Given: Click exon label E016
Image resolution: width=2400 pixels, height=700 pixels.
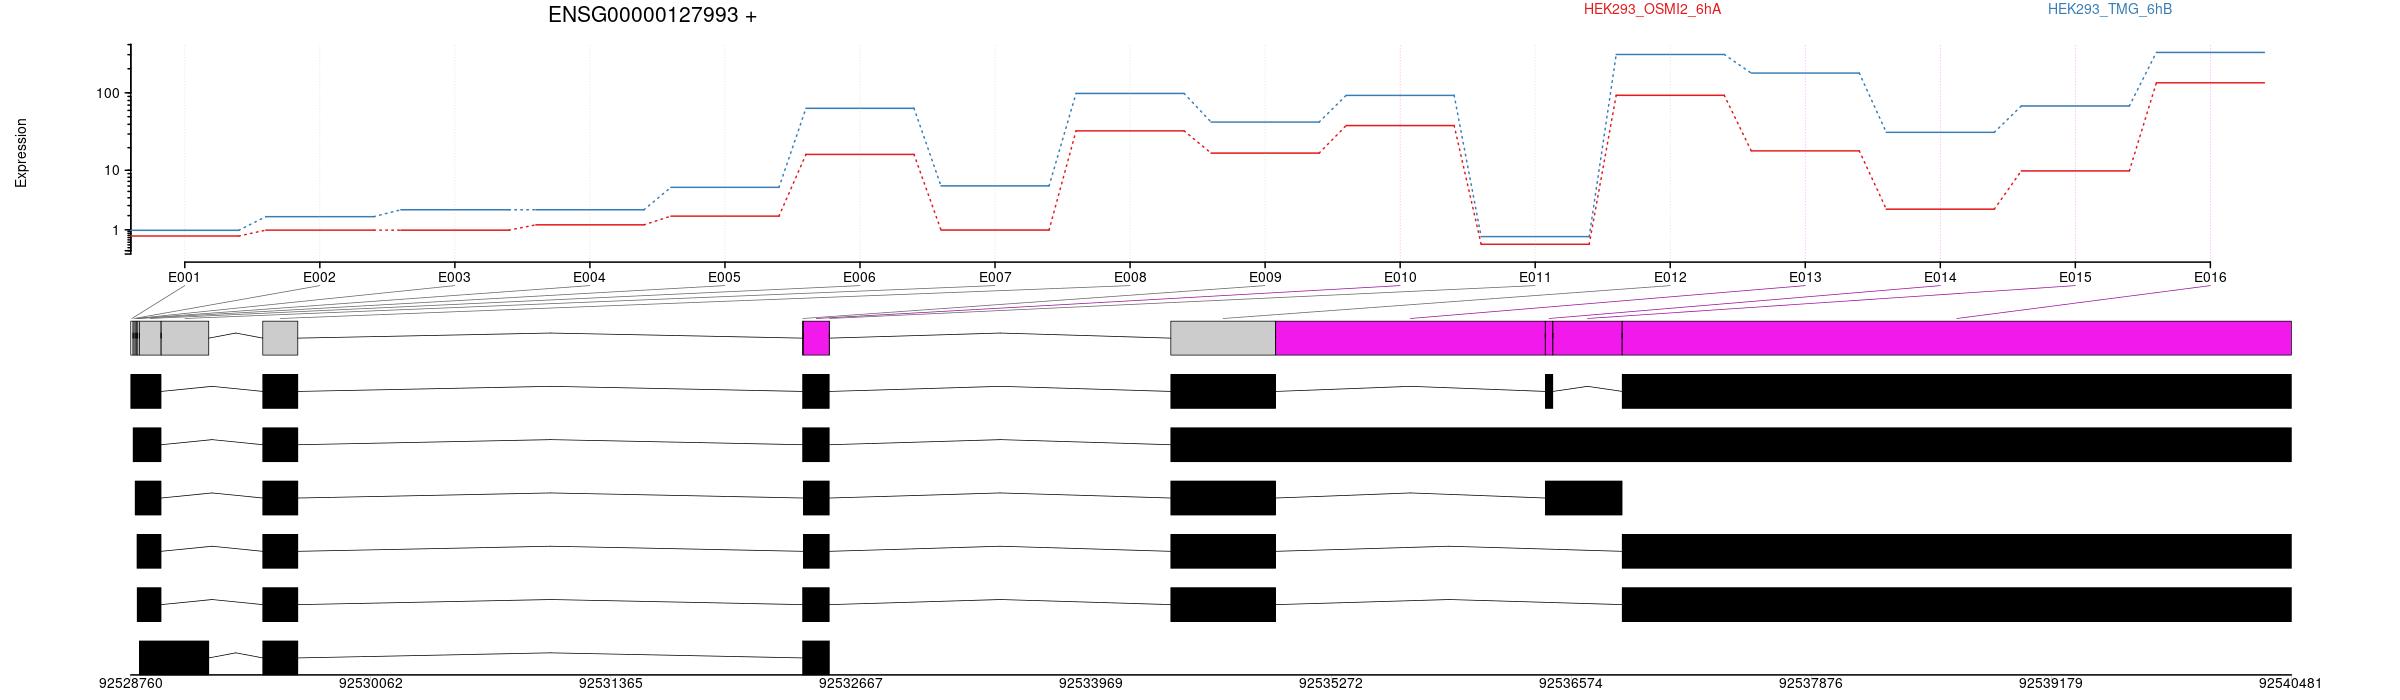Looking at the screenshot, I should 2210,277.
